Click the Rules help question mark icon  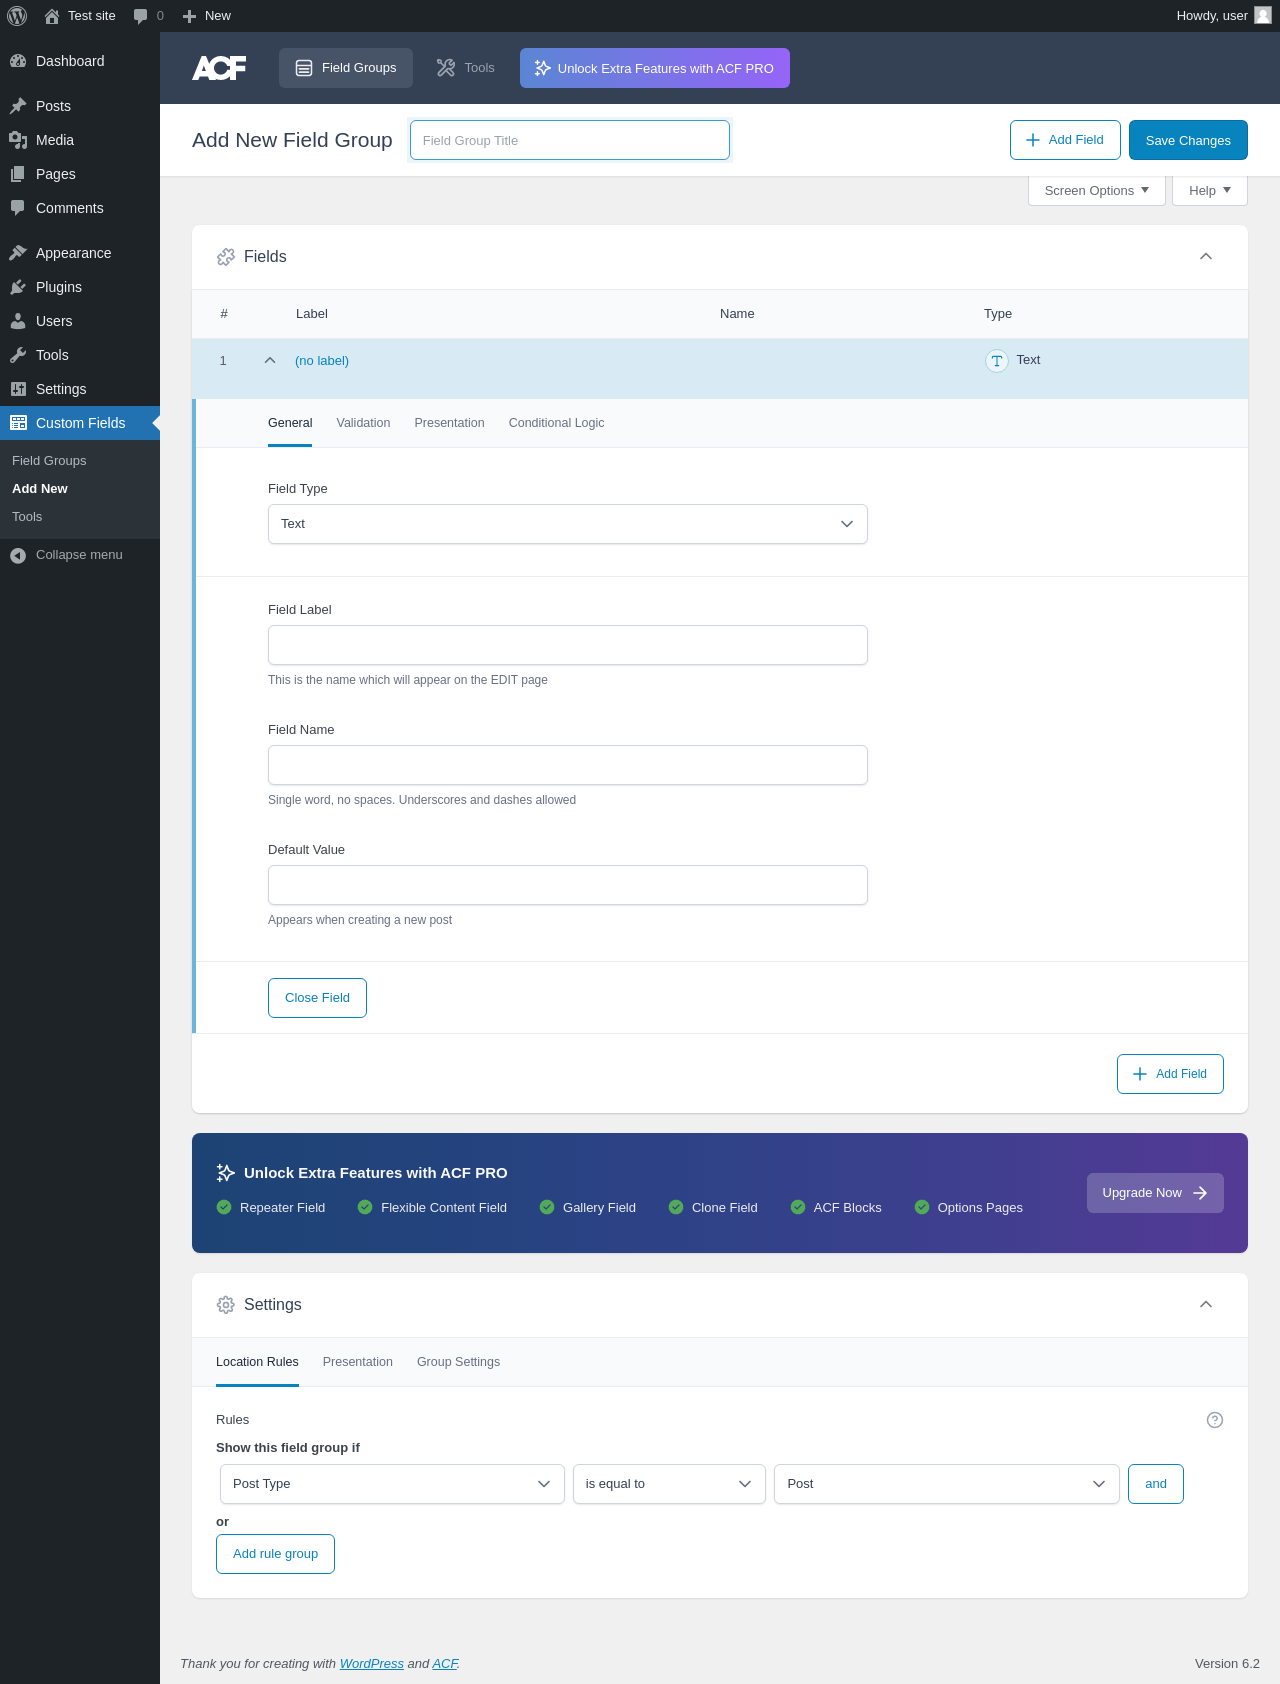point(1215,1420)
